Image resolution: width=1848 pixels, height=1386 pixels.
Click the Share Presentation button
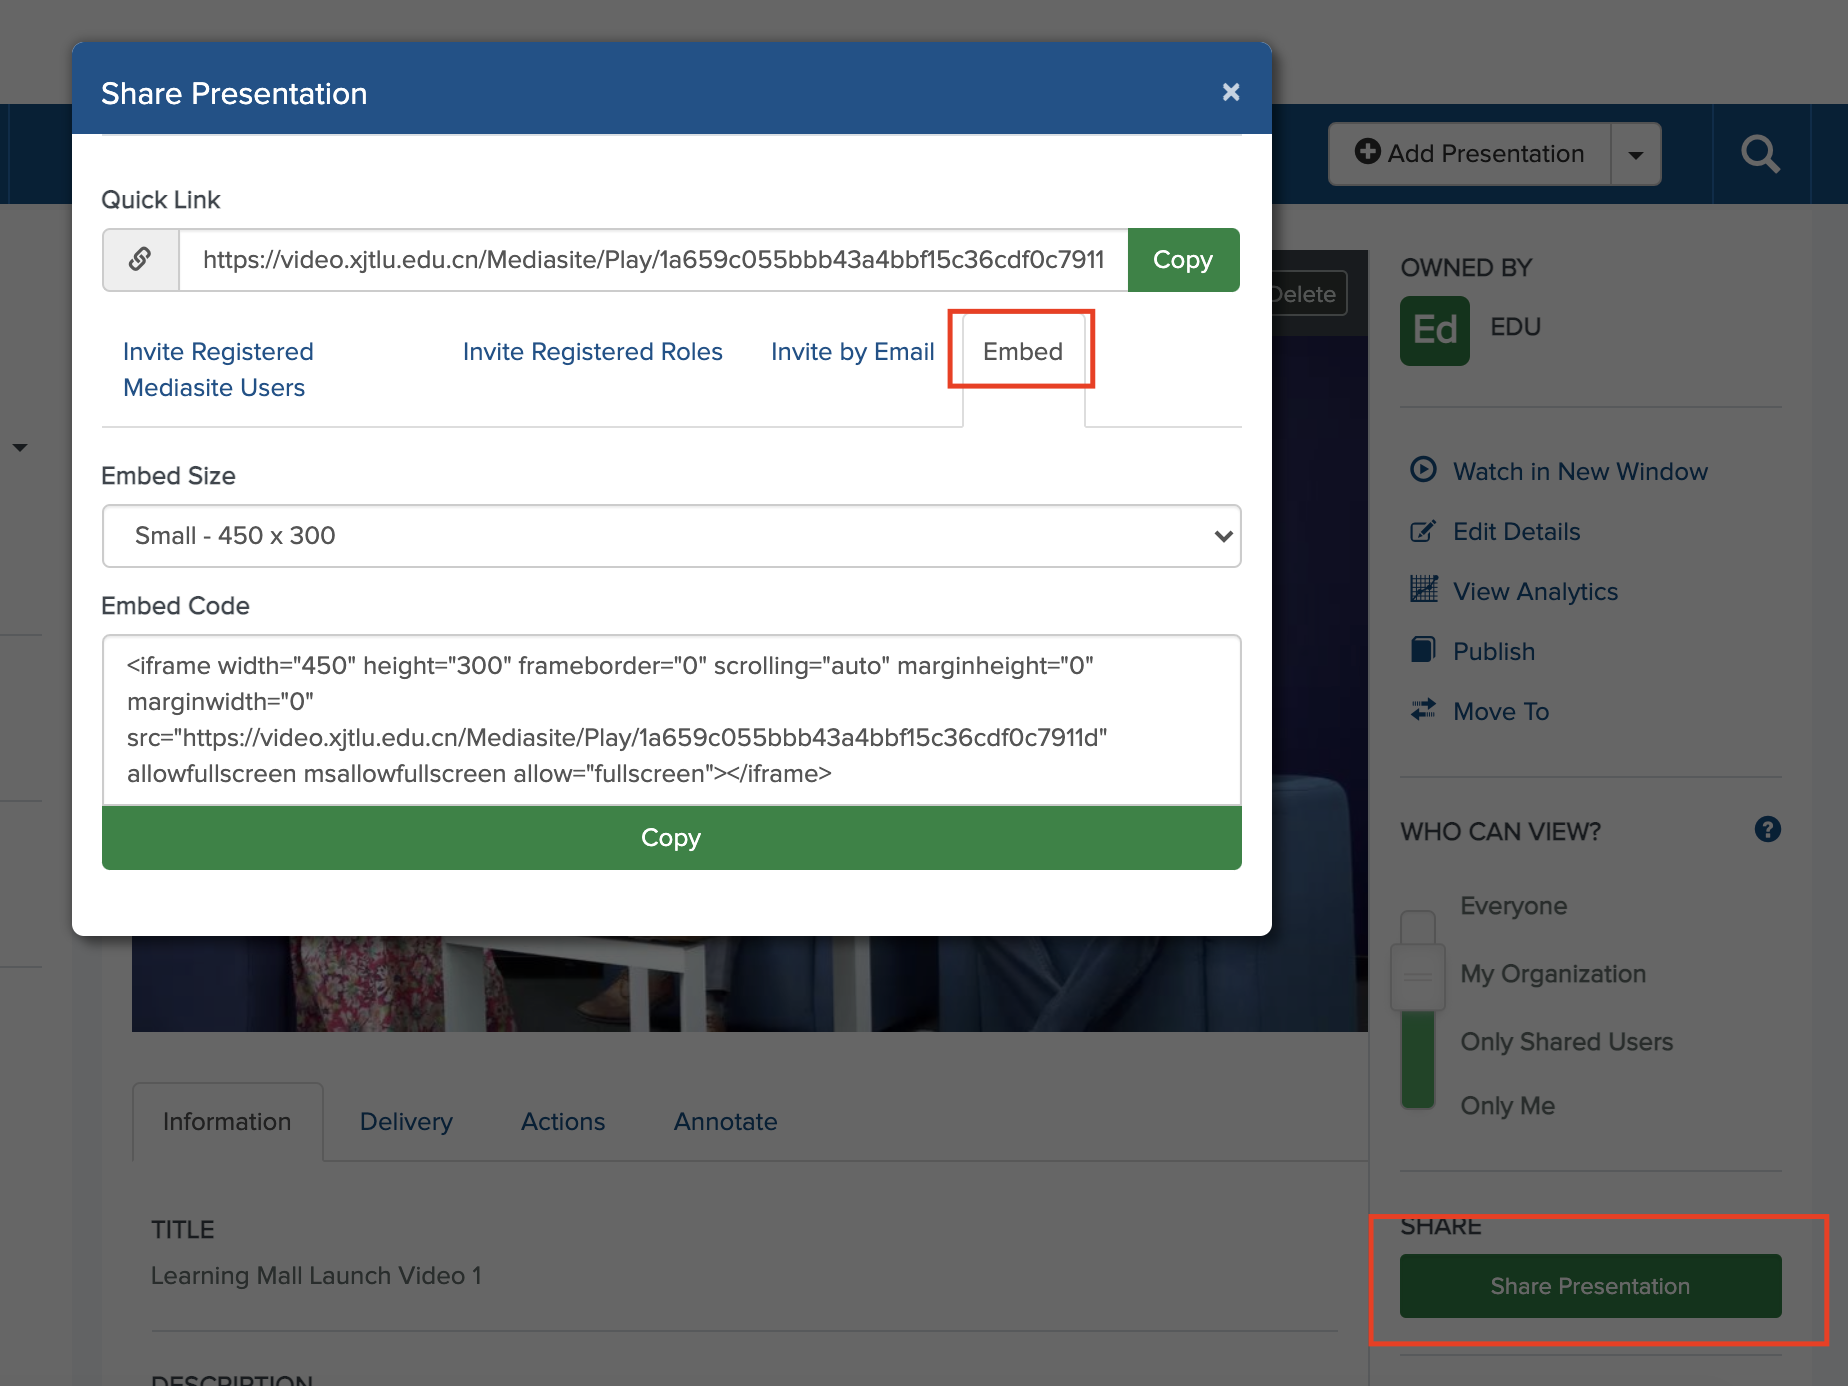point(1590,1286)
